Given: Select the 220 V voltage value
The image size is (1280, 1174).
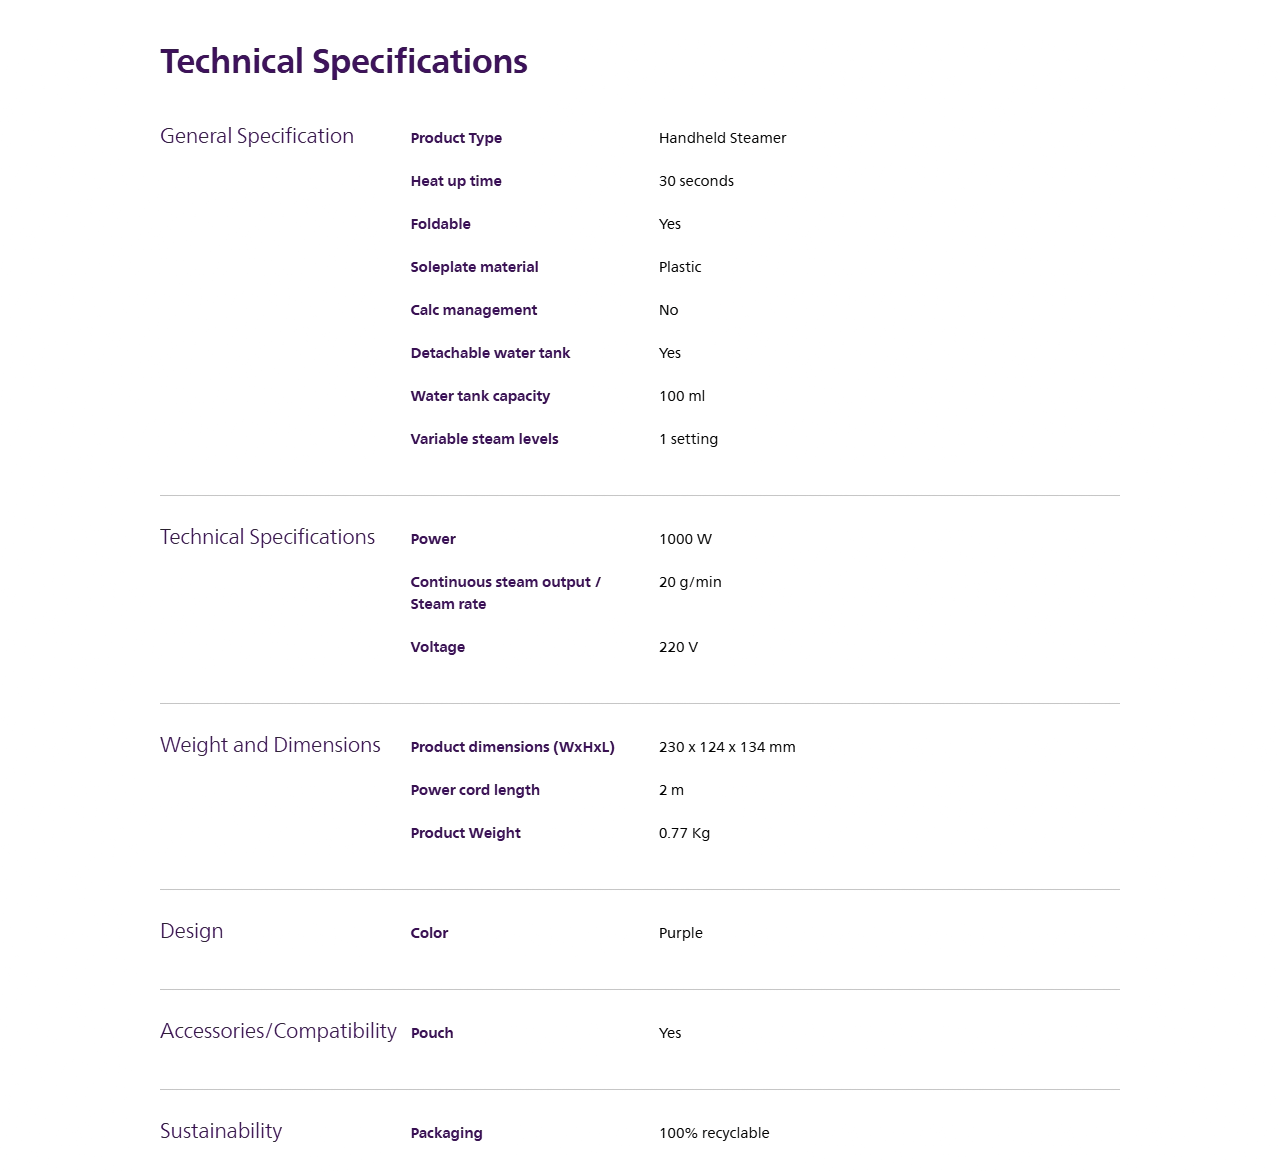Looking at the screenshot, I should (x=678, y=647).
